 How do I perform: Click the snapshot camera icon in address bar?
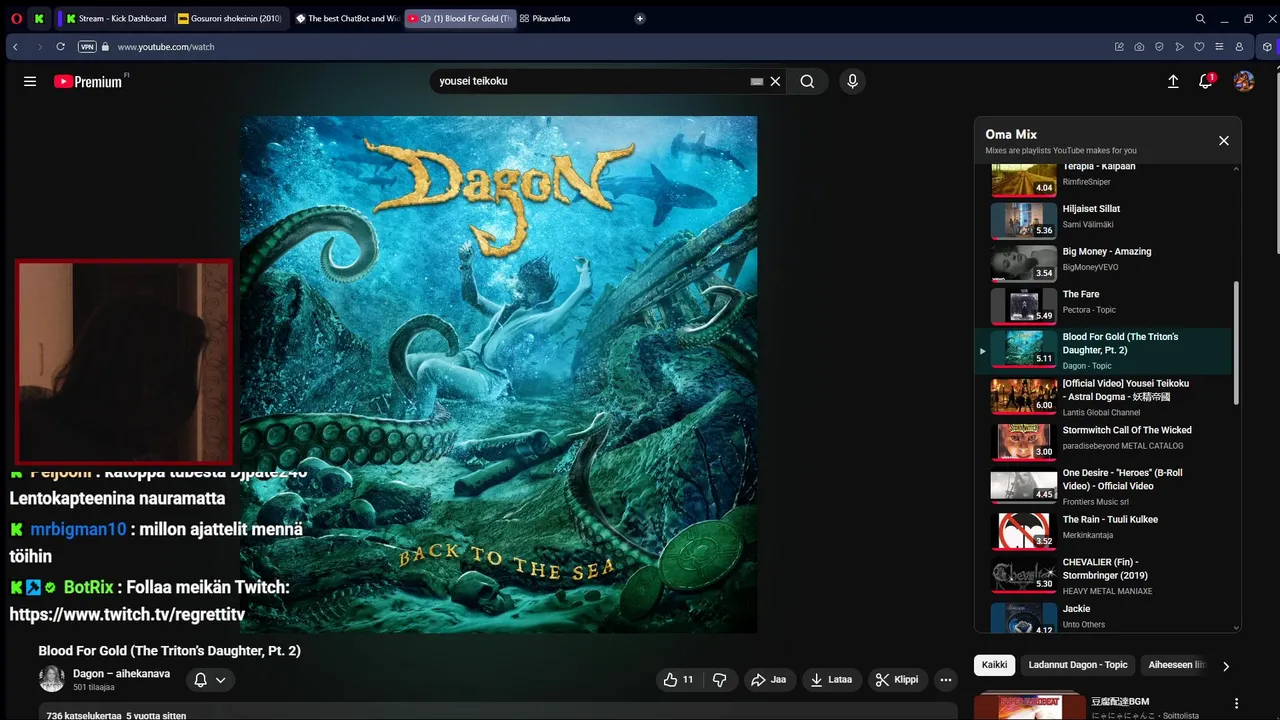1139,47
